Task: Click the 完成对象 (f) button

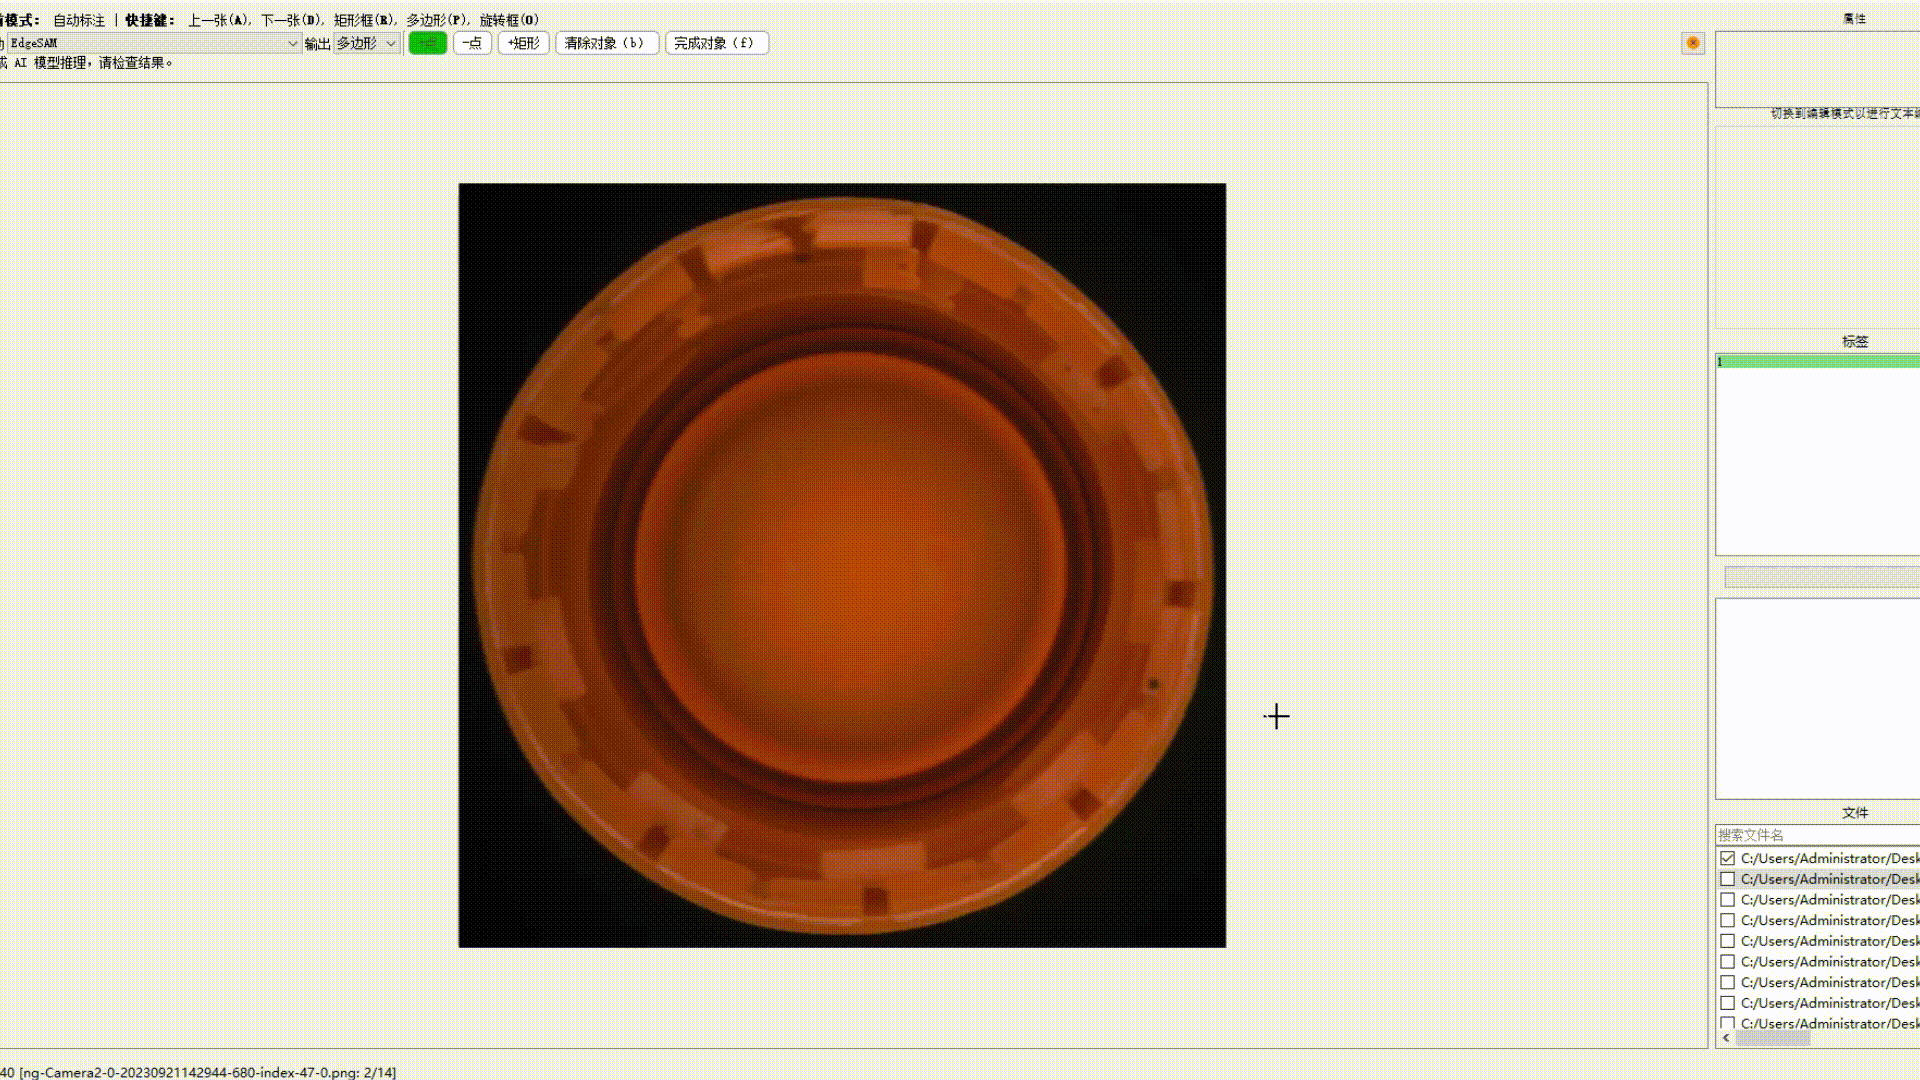Action: 716,43
